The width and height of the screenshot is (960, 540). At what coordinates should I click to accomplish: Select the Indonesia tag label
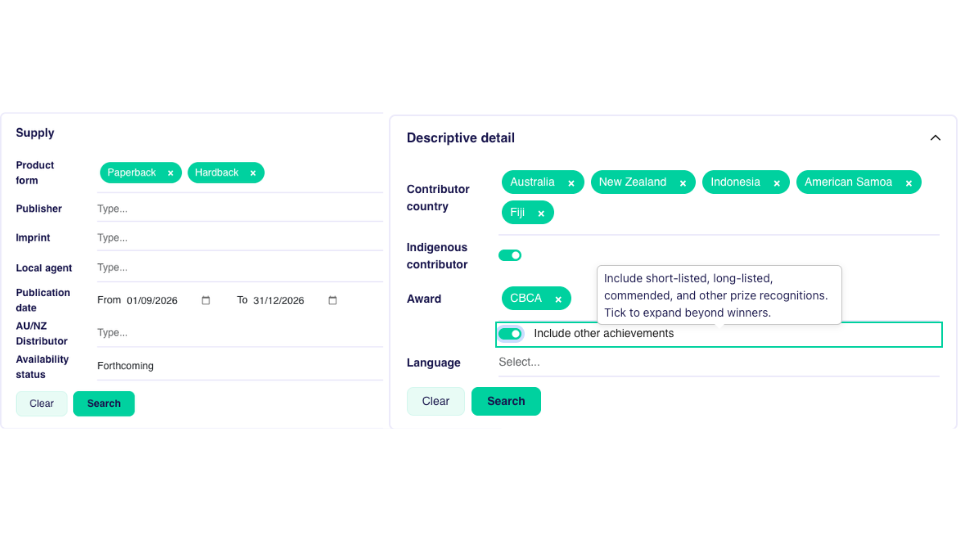pyautogui.click(x=735, y=182)
